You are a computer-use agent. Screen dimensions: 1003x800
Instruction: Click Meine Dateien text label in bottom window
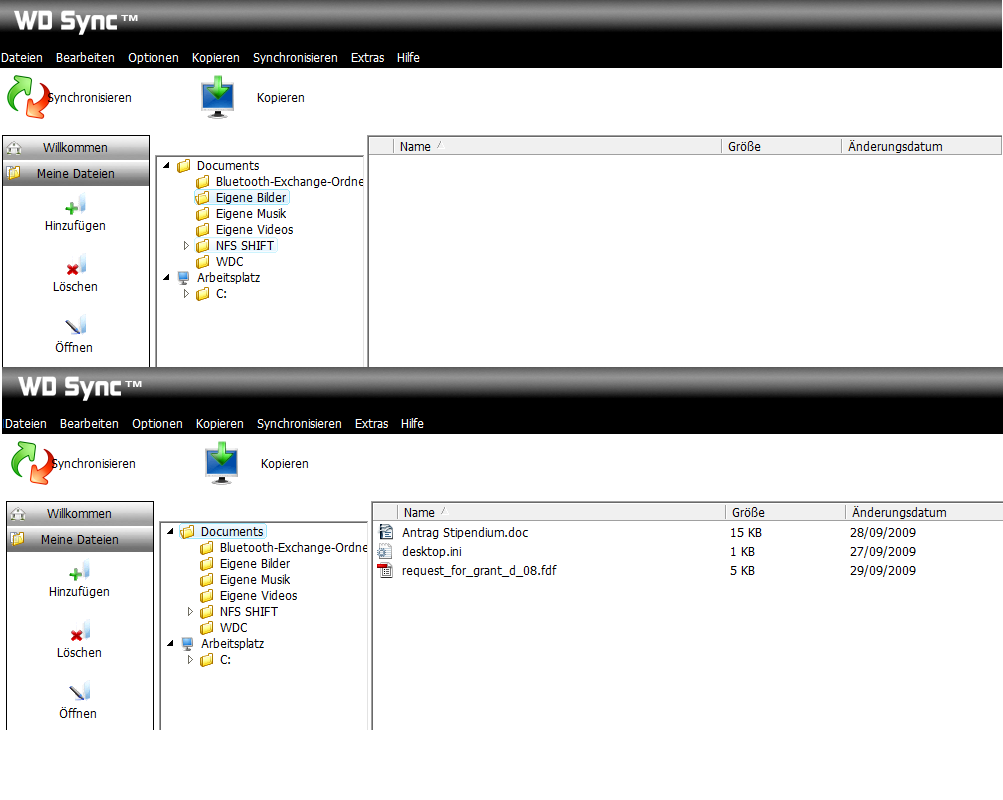(80, 540)
